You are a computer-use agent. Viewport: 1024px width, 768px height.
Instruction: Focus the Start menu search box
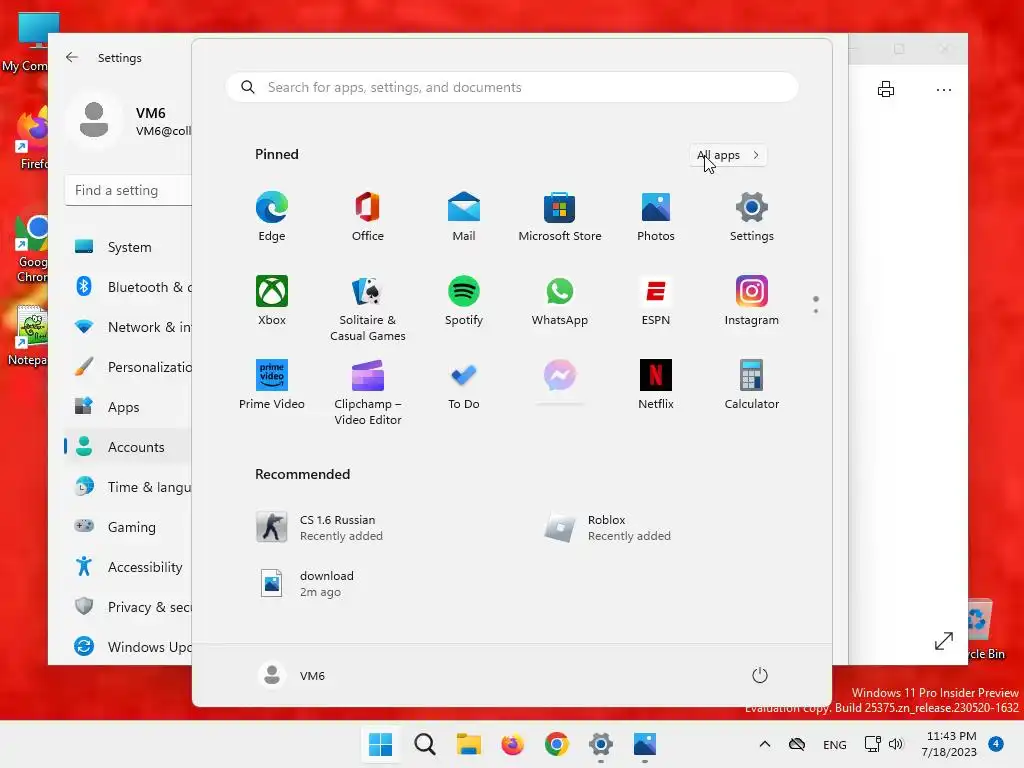(x=512, y=88)
